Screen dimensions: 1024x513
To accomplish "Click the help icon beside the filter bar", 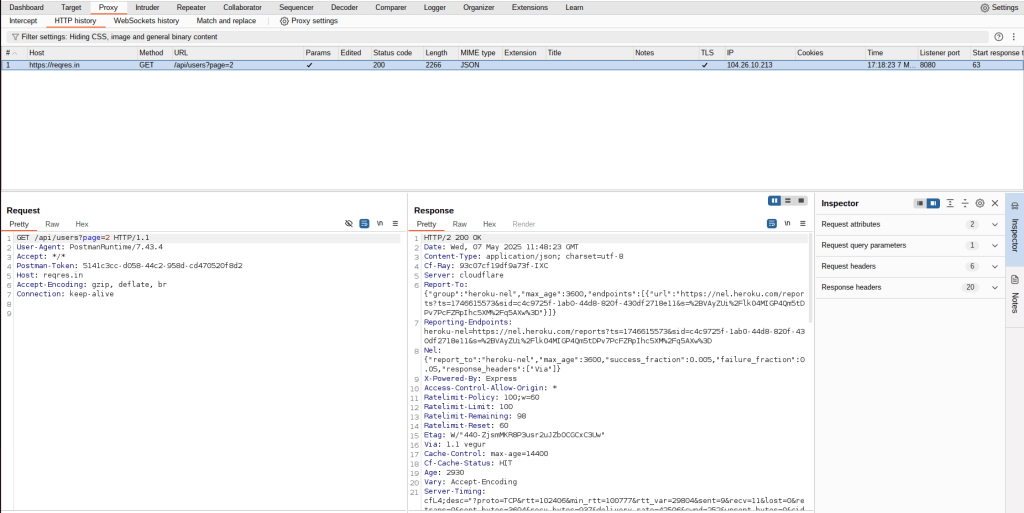I will (x=998, y=36).
